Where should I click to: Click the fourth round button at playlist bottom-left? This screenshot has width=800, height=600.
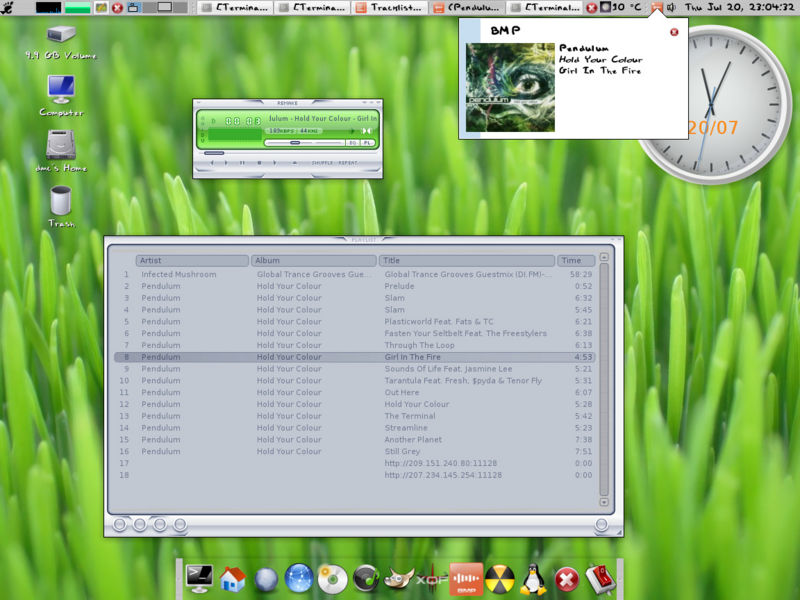[180, 524]
